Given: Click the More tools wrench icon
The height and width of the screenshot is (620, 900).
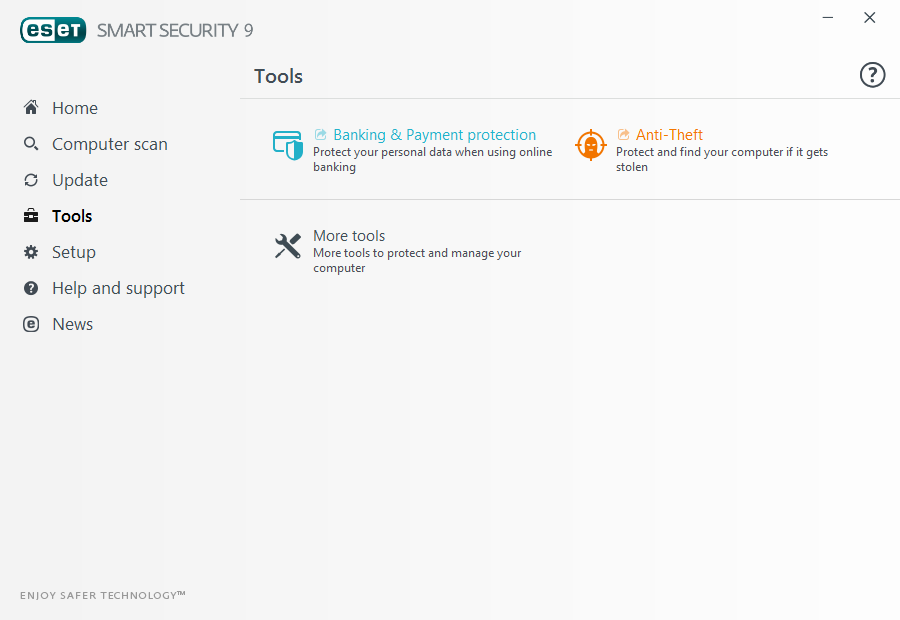Looking at the screenshot, I should click(288, 246).
